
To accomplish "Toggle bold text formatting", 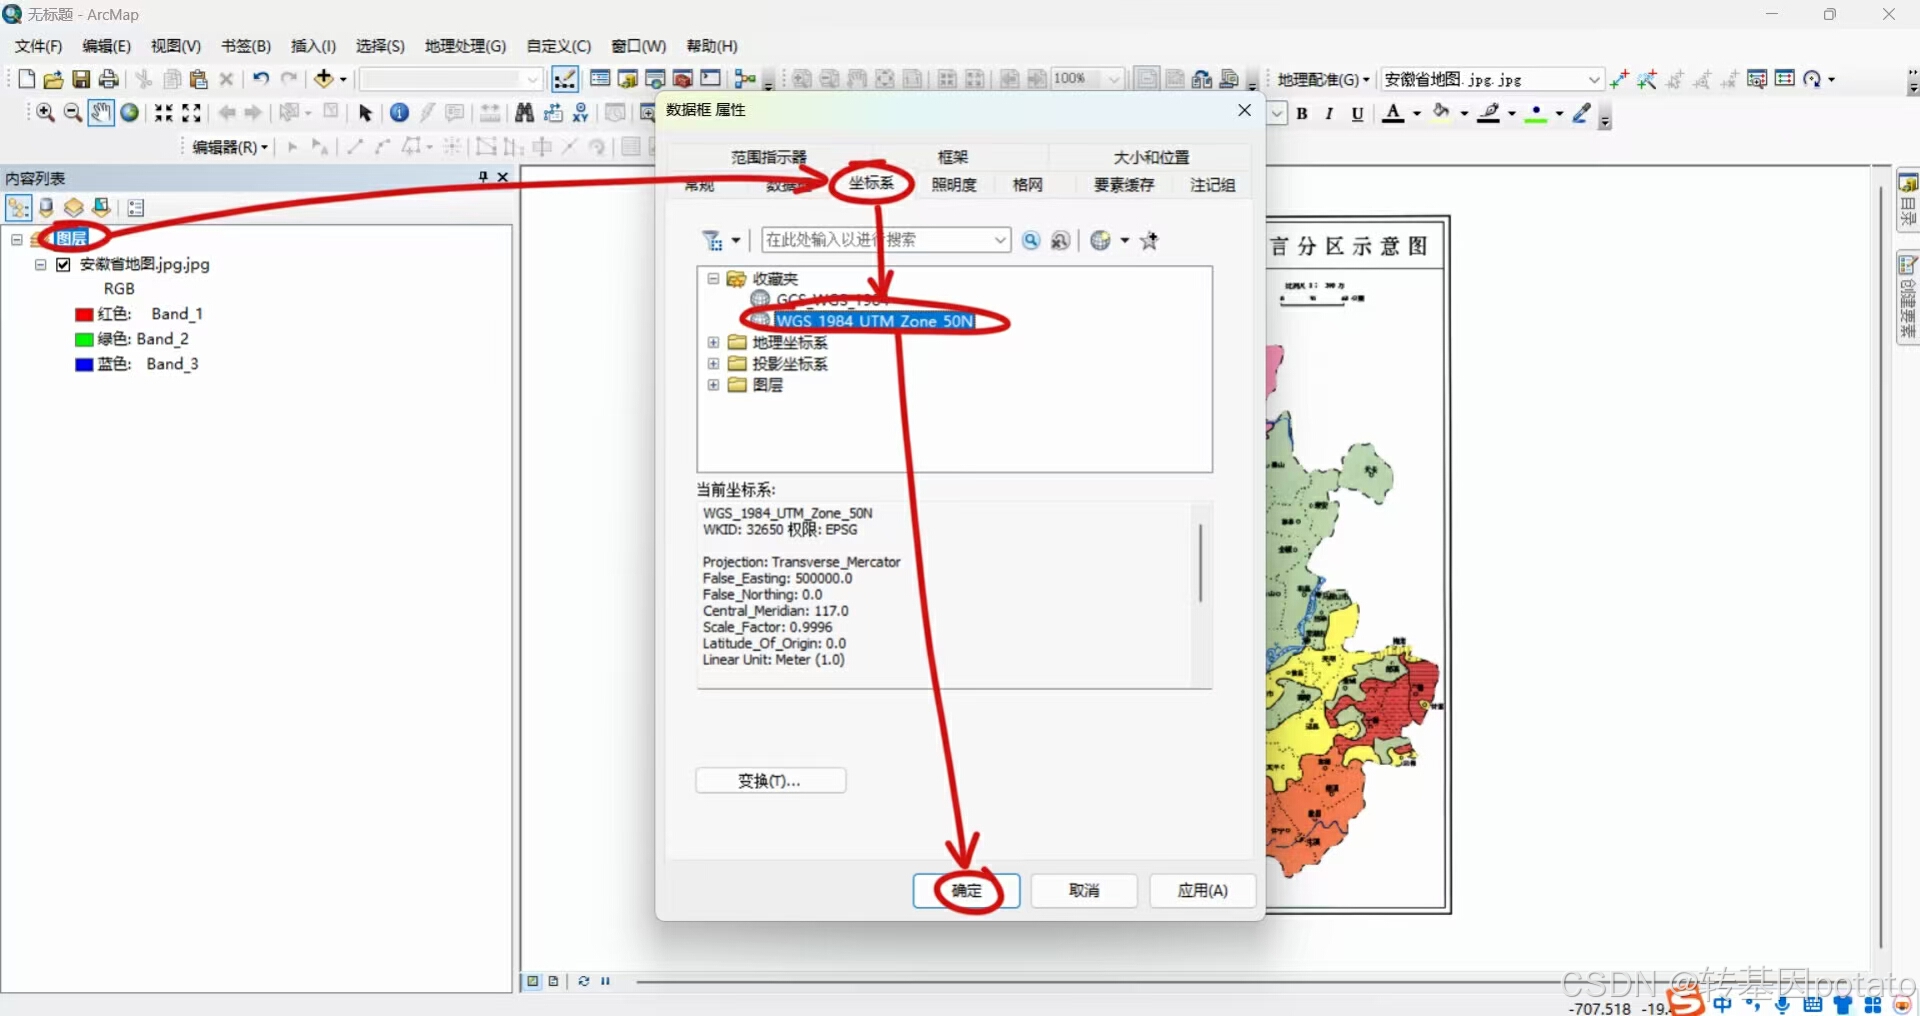I will (x=1302, y=114).
